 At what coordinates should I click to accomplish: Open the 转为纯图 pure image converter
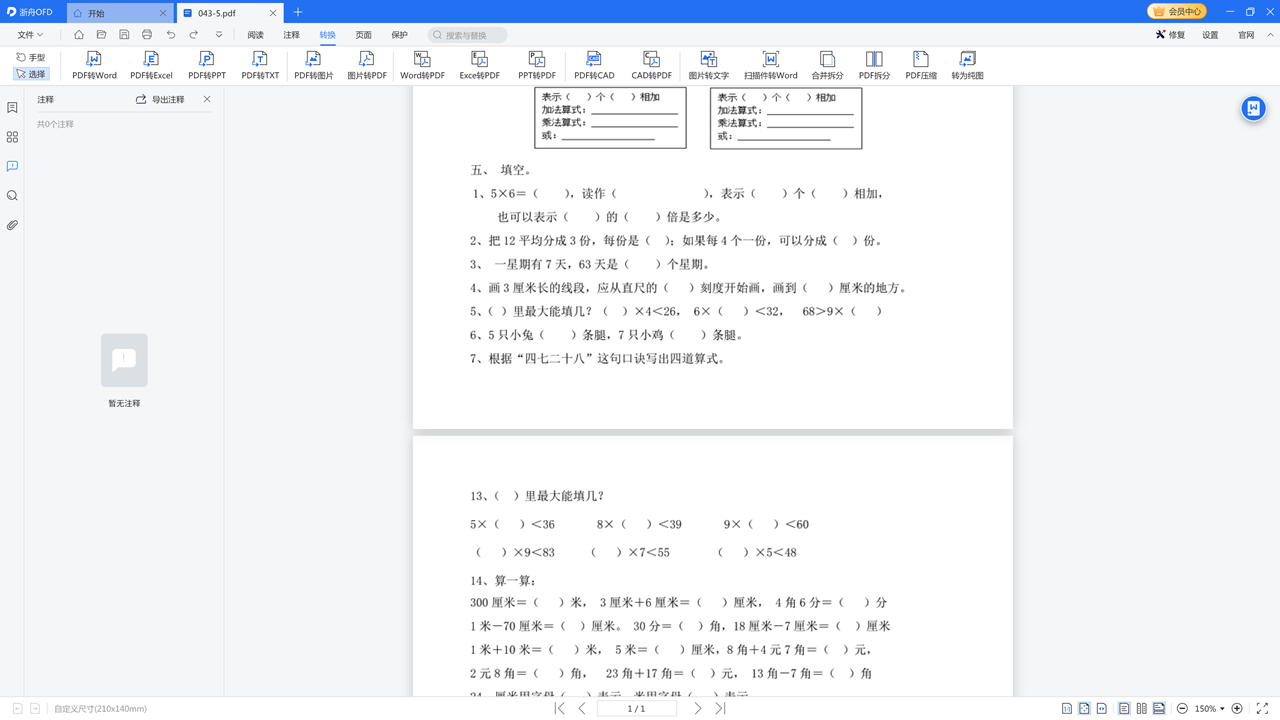[x=966, y=65]
